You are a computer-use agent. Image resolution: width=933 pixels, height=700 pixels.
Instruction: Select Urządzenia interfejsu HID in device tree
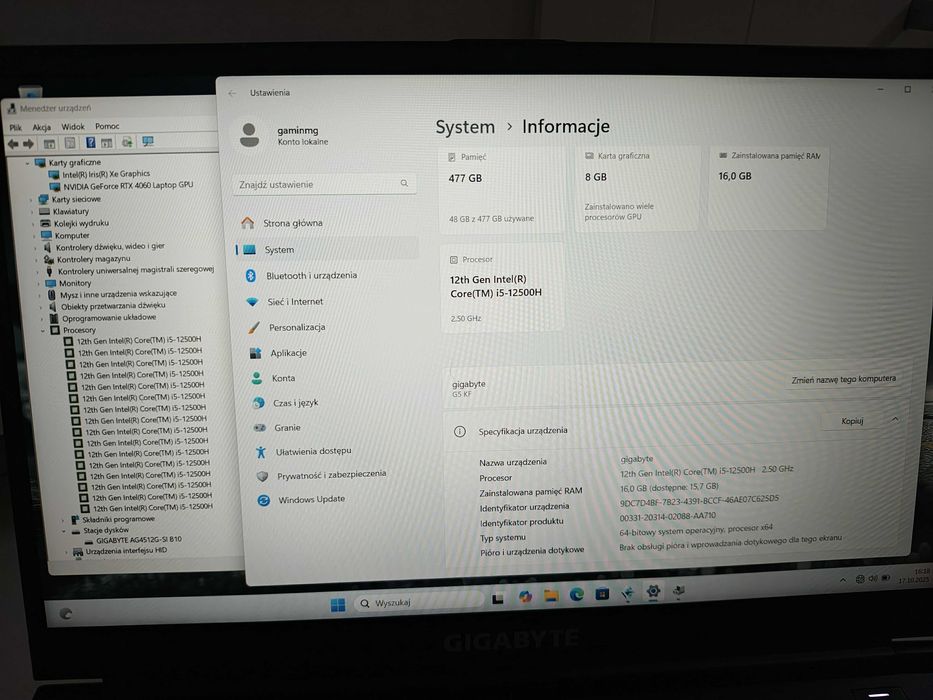(x=126, y=551)
